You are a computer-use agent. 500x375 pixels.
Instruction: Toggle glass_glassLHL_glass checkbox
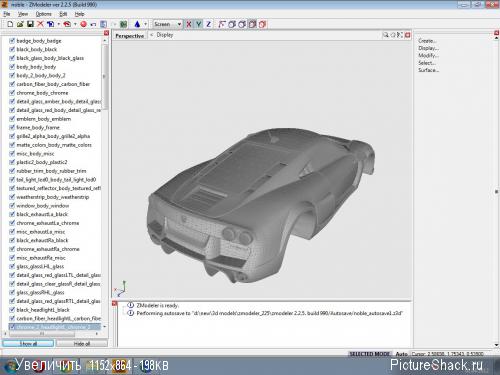click(12, 266)
